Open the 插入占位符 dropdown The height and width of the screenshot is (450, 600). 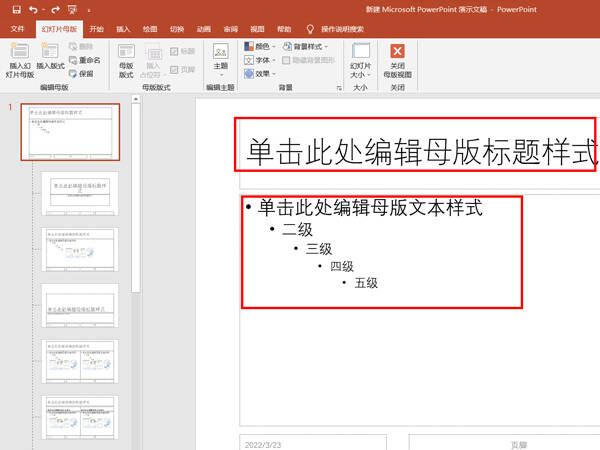pyautogui.click(x=153, y=60)
